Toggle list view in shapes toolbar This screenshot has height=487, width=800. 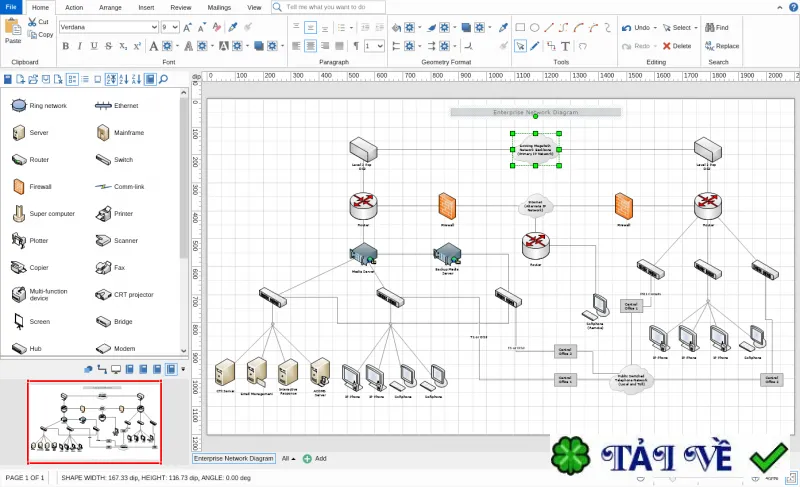click(x=85, y=79)
